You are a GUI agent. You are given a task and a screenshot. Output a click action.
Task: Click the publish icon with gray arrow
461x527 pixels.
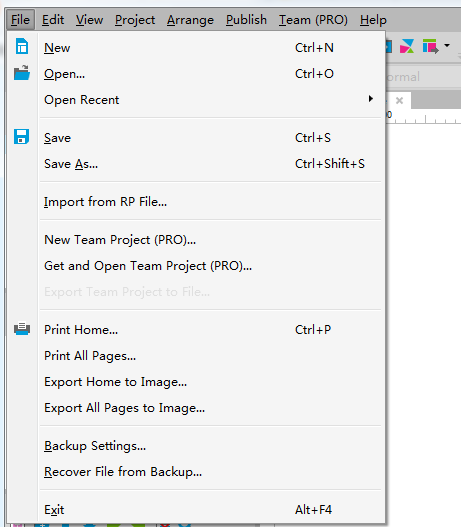point(430,46)
